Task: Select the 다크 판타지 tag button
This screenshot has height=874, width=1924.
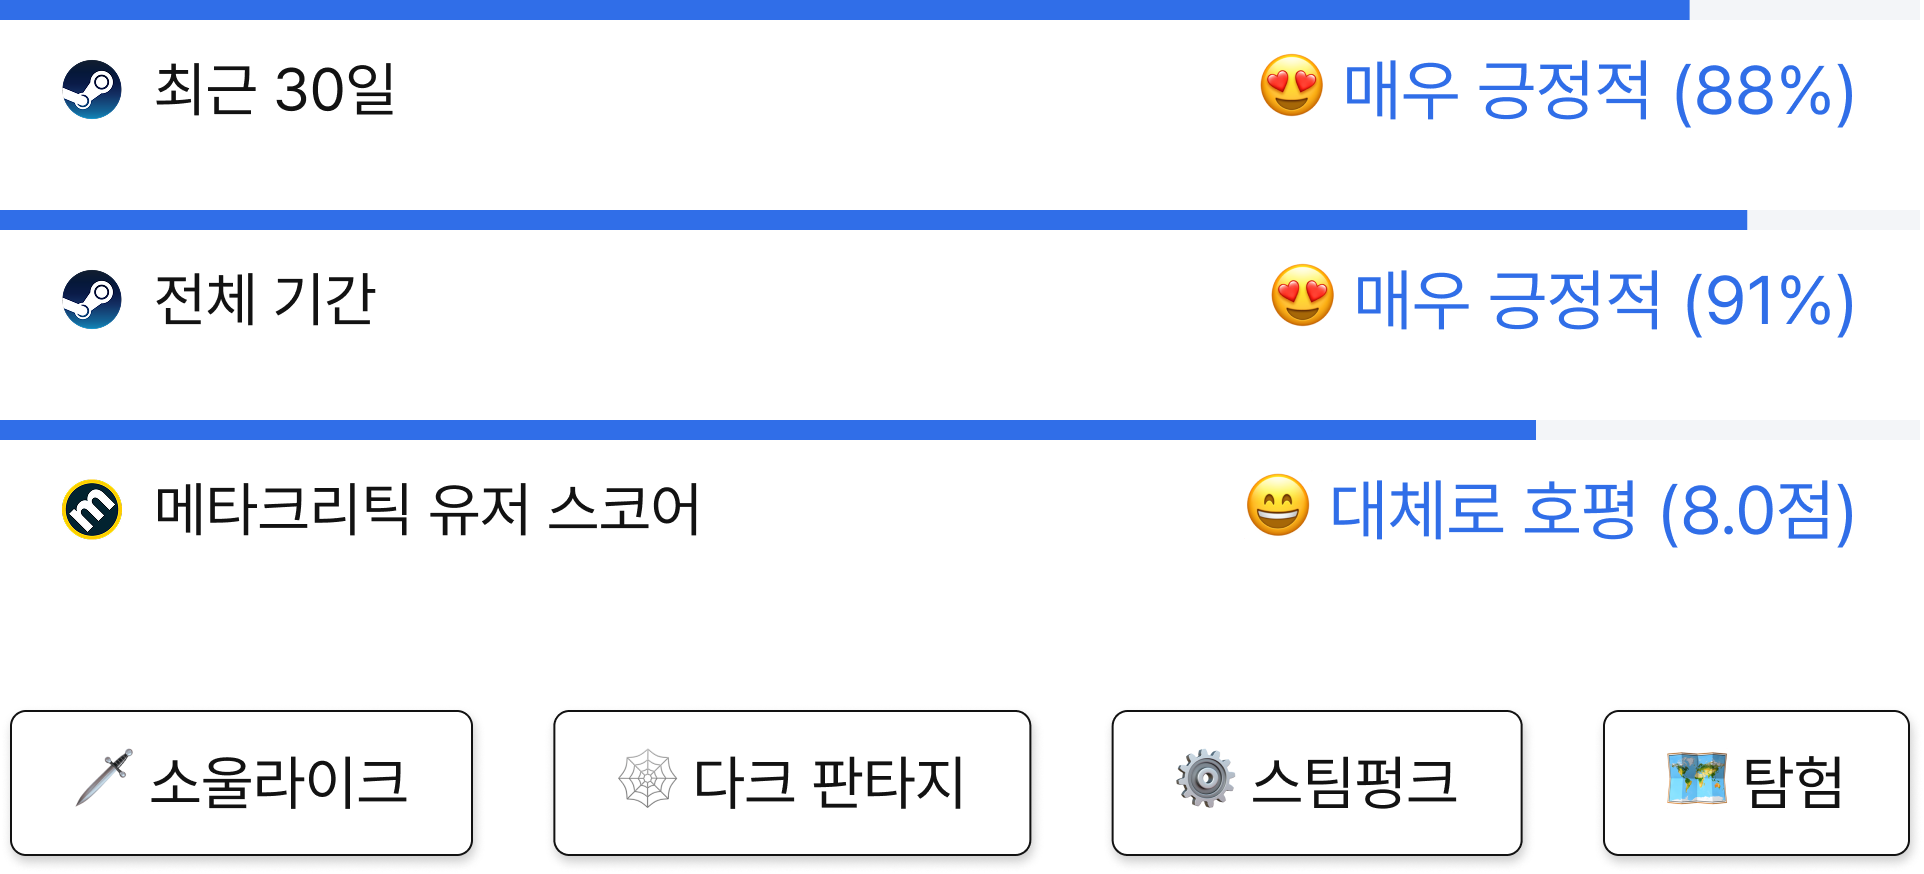Action: point(792,783)
